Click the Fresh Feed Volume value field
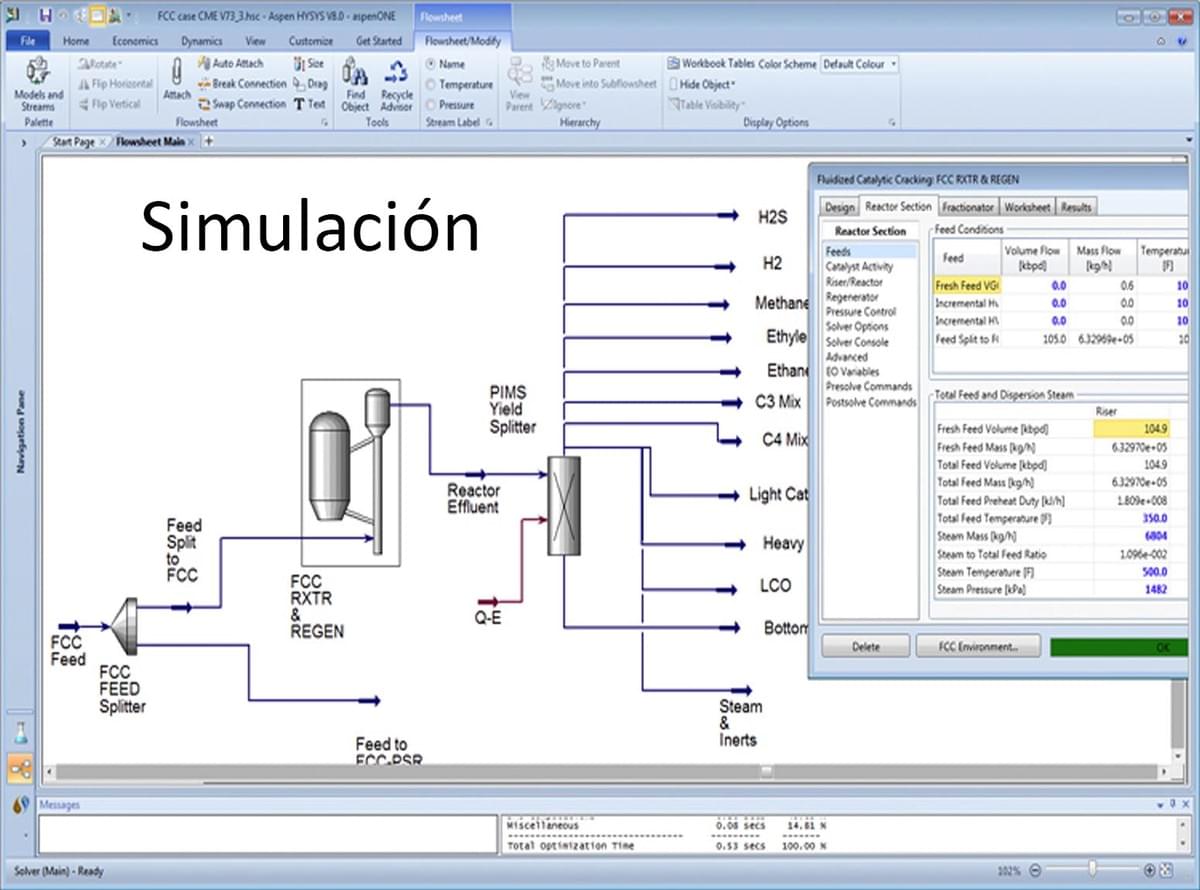 1132,429
